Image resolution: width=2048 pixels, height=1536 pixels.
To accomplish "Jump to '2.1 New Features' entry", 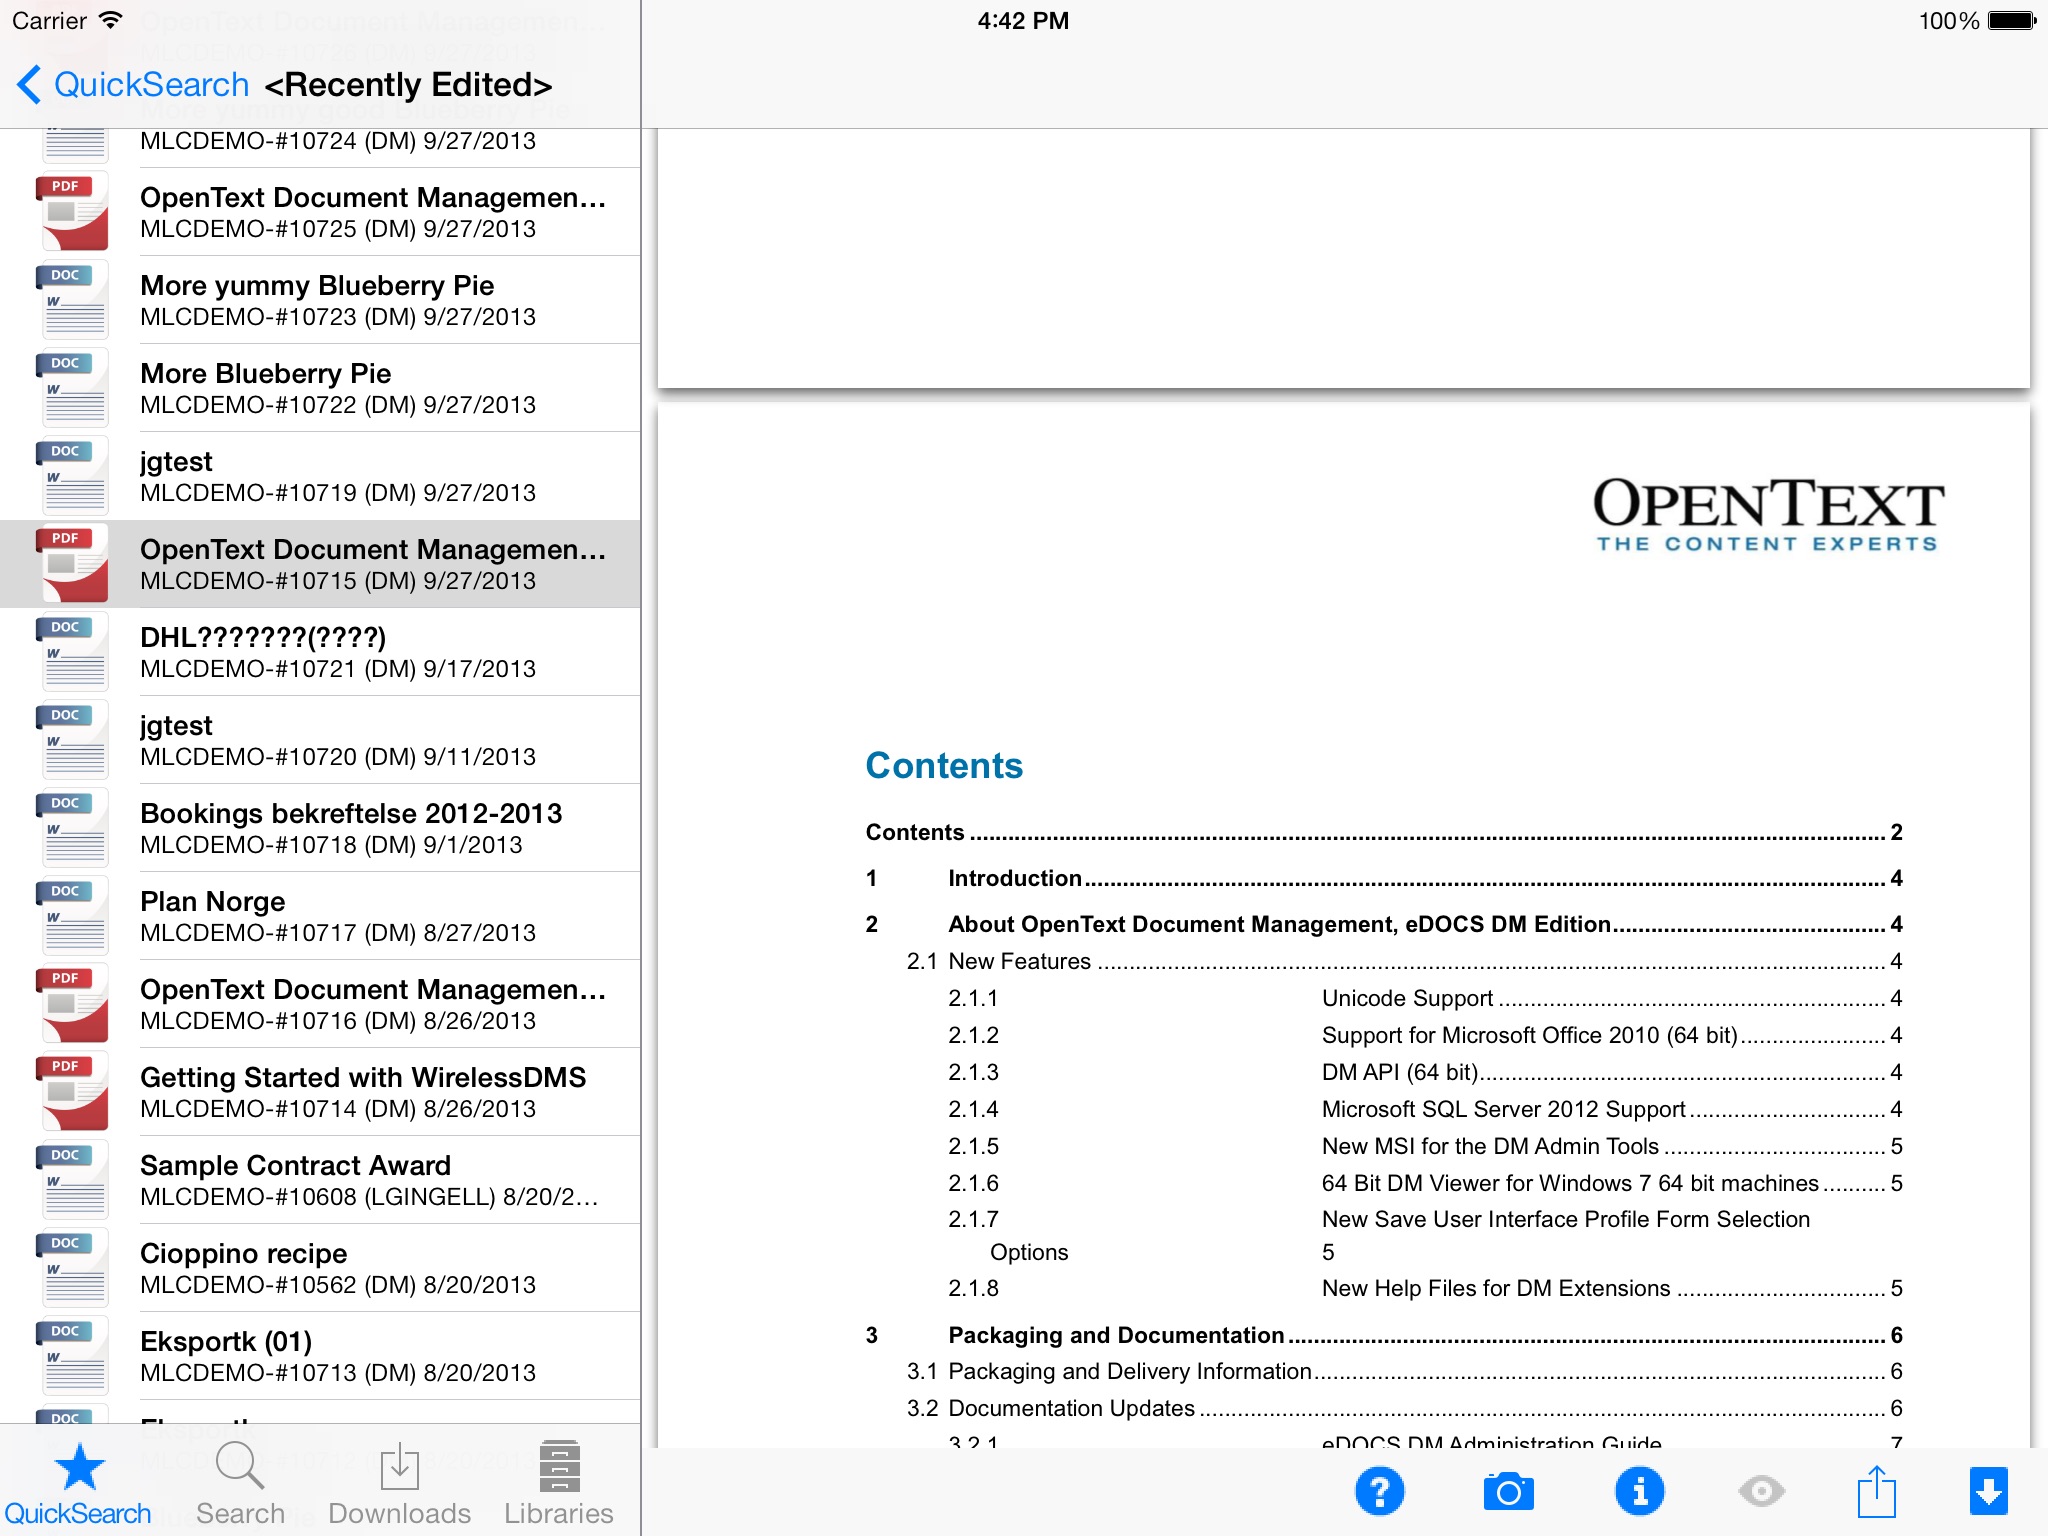I will tap(1404, 961).
